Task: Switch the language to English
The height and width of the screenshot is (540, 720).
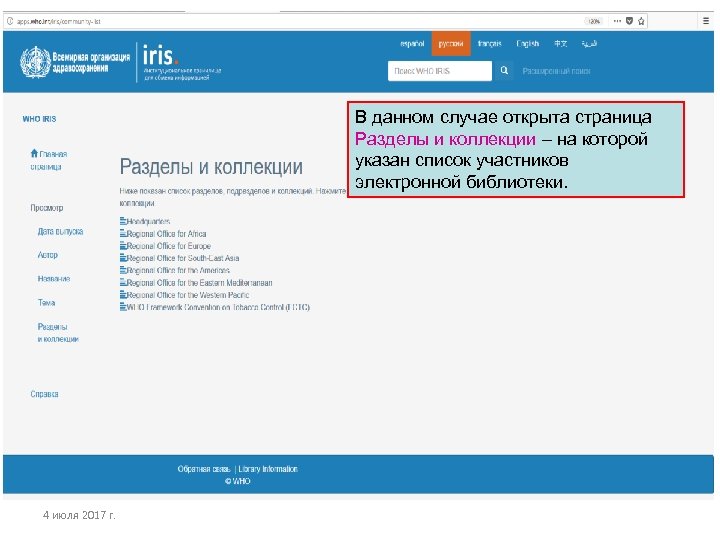Action: click(528, 44)
